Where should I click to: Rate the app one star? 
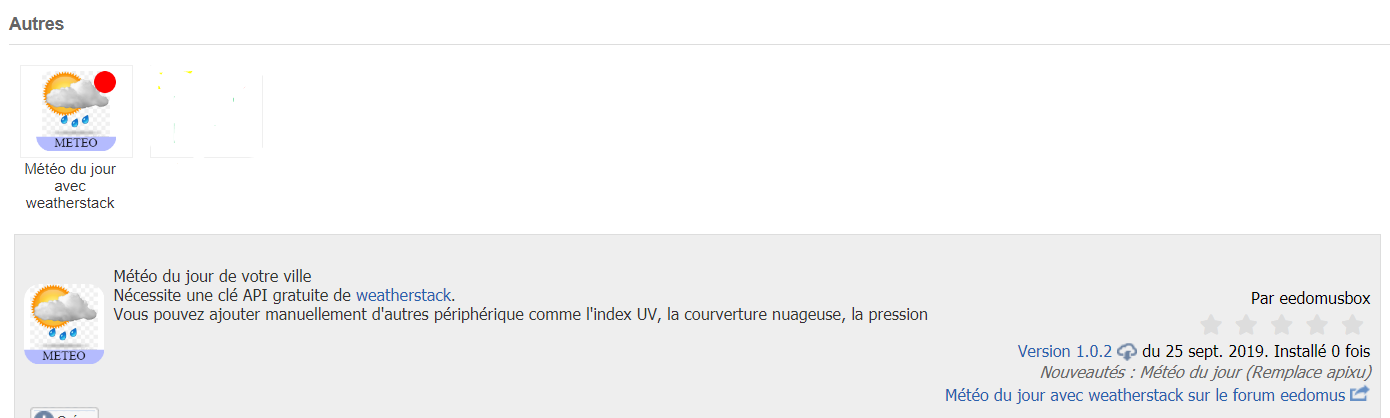tap(1211, 325)
